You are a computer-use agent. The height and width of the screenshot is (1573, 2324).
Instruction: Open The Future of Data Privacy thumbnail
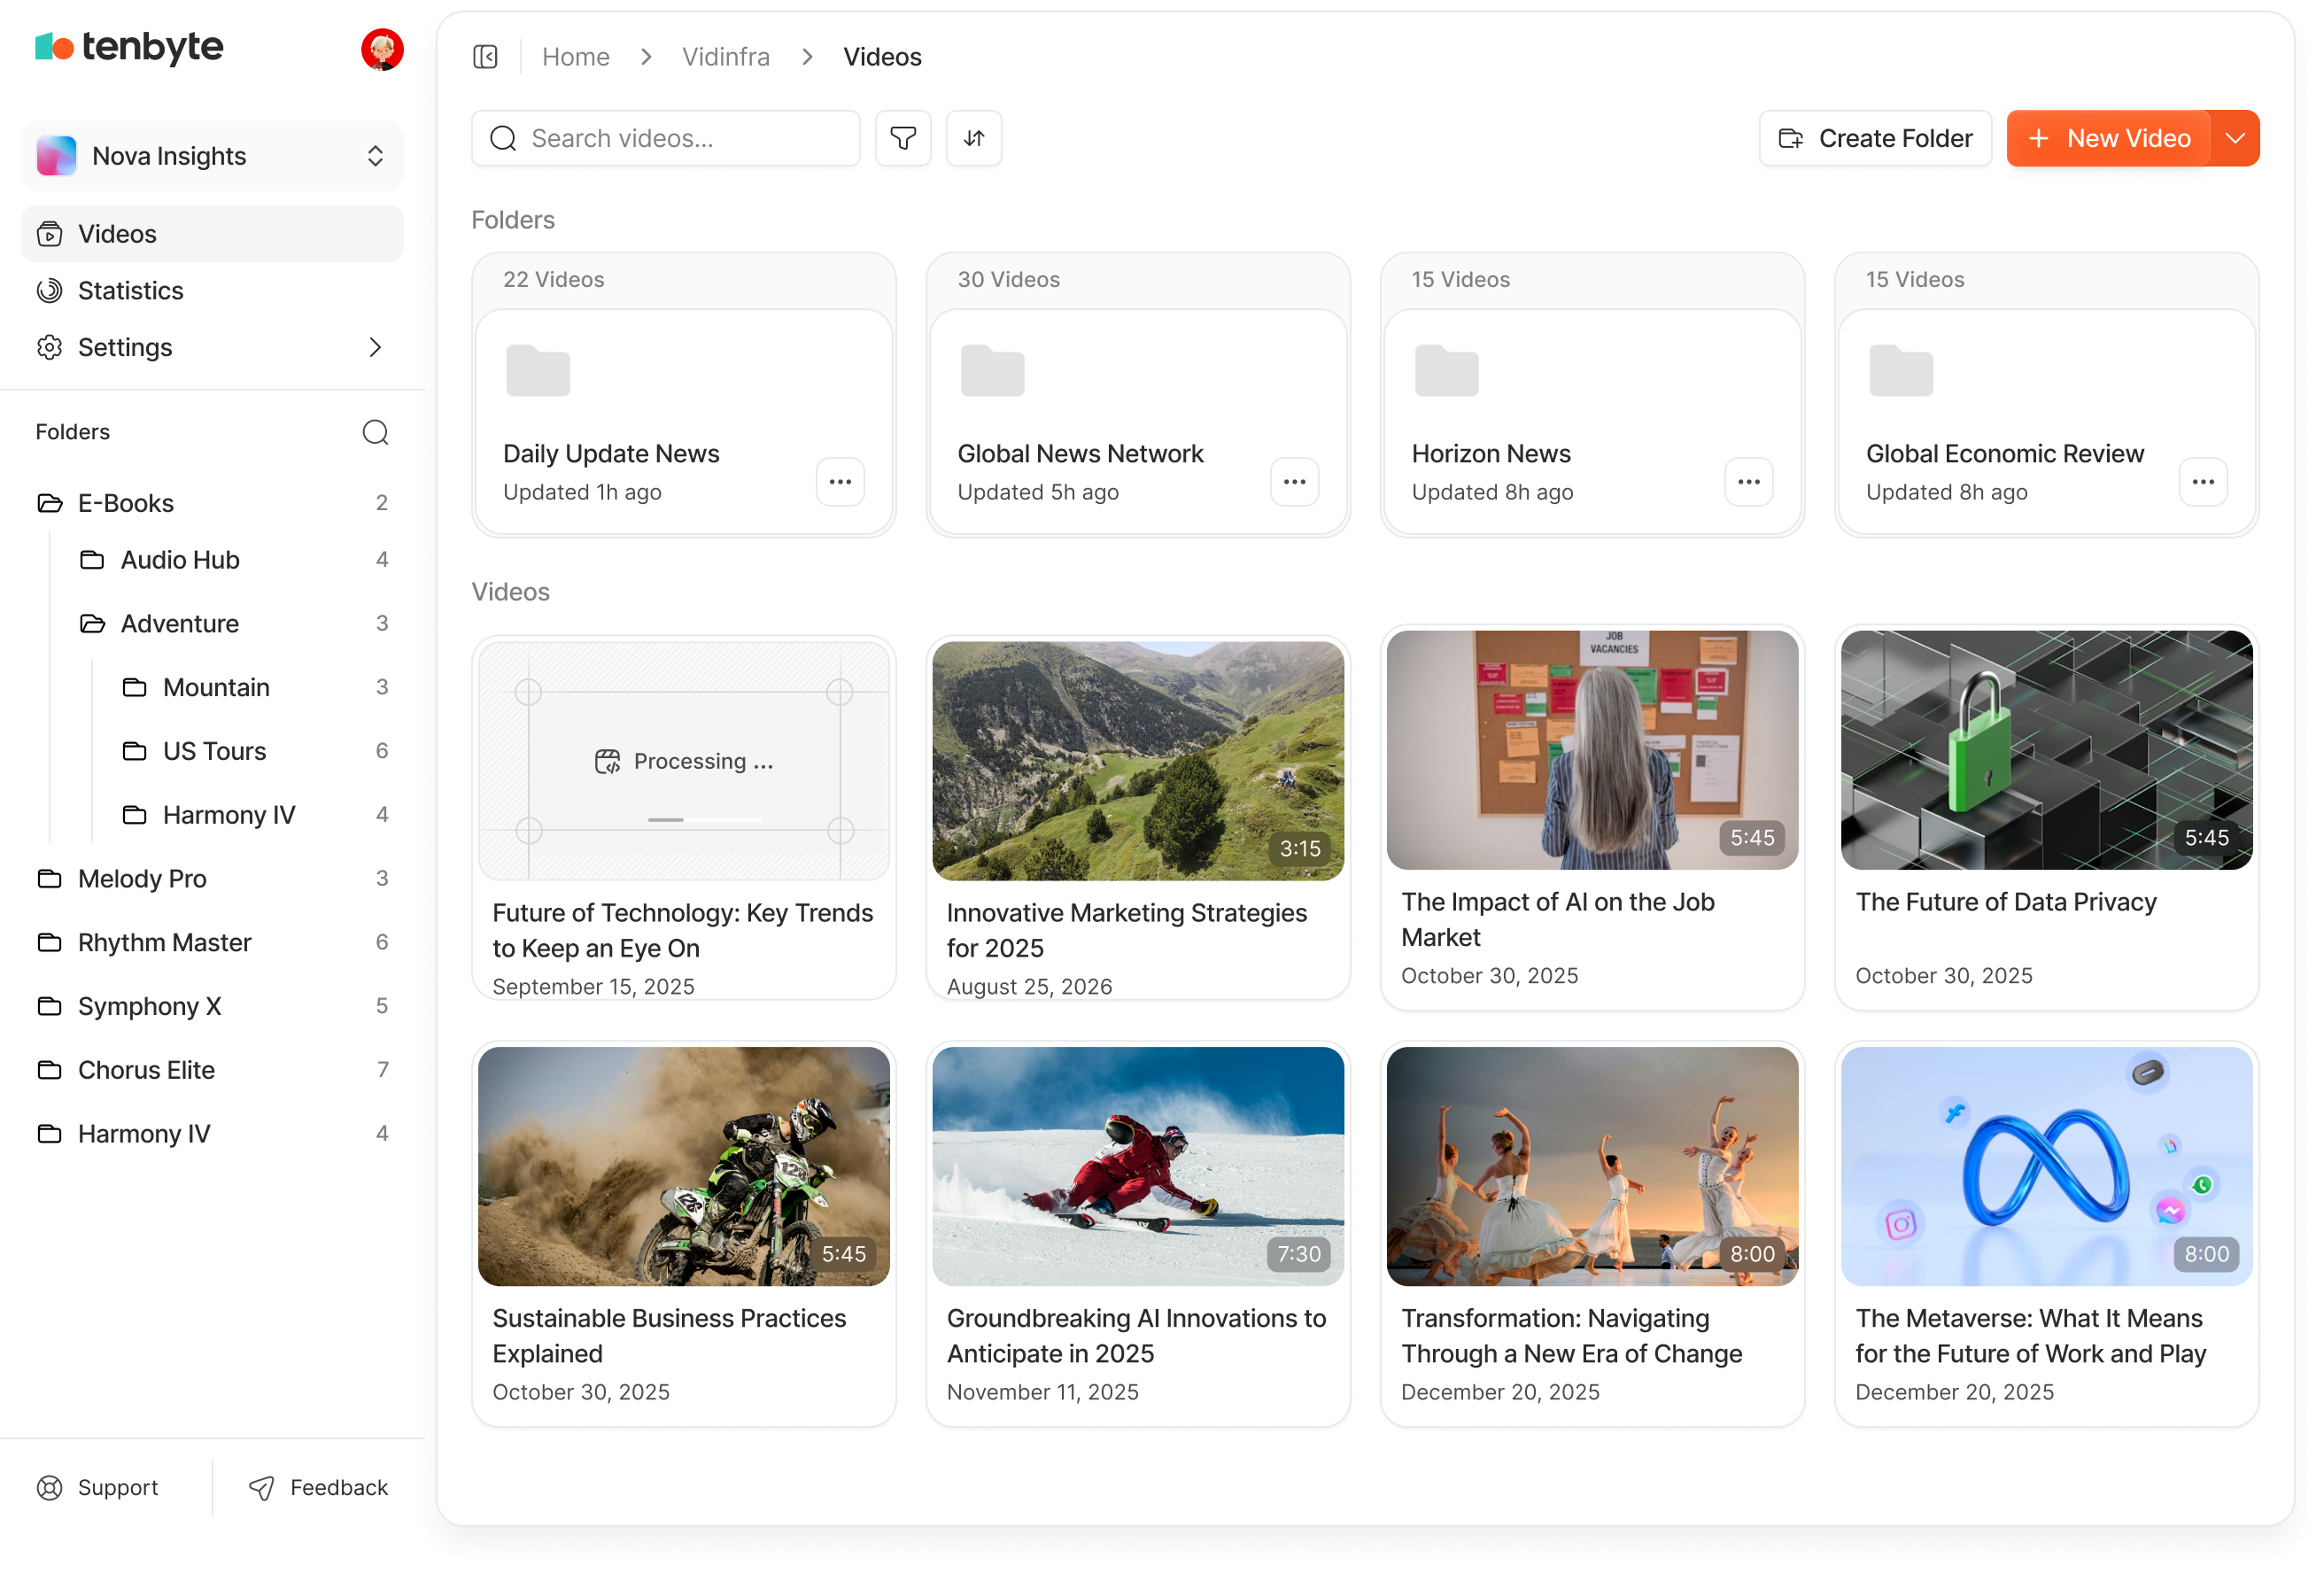(x=2045, y=750)
